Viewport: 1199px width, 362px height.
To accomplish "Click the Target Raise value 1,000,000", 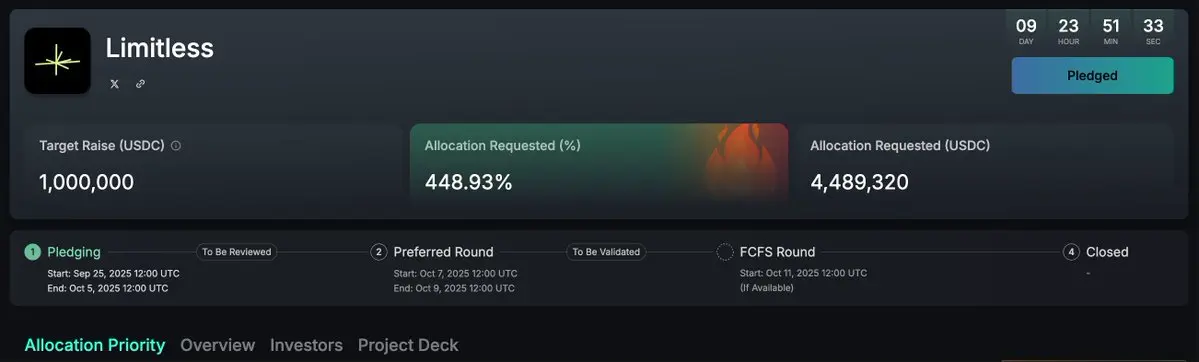I will (86, 182).
